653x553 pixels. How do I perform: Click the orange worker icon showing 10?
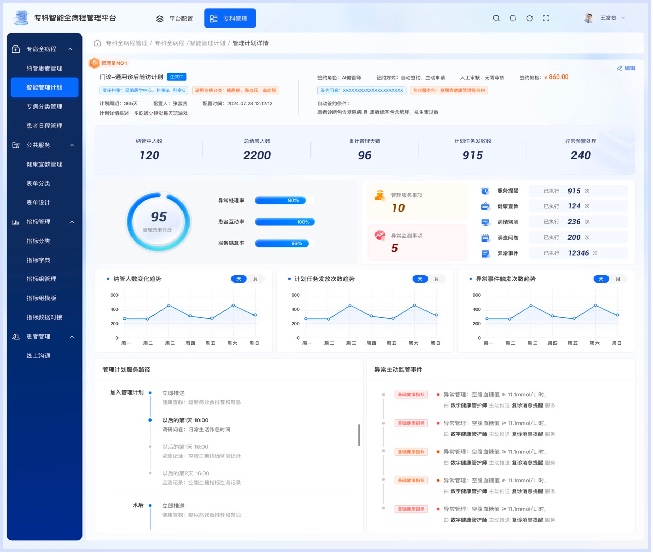click(x=380, y=195)
